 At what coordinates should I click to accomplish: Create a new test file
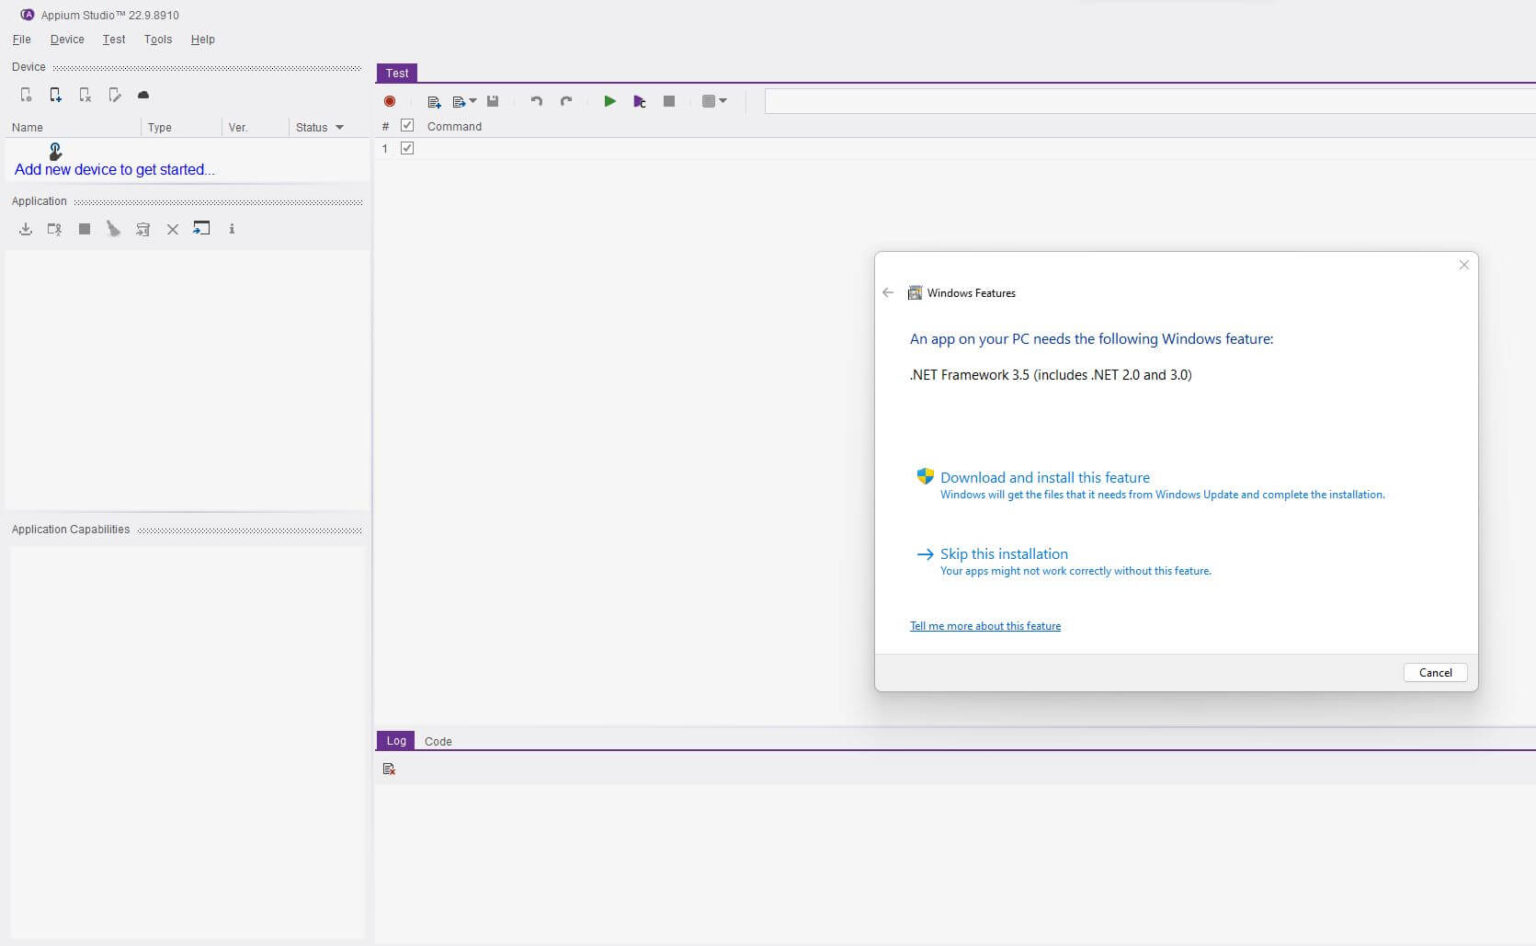coord(433,101)
